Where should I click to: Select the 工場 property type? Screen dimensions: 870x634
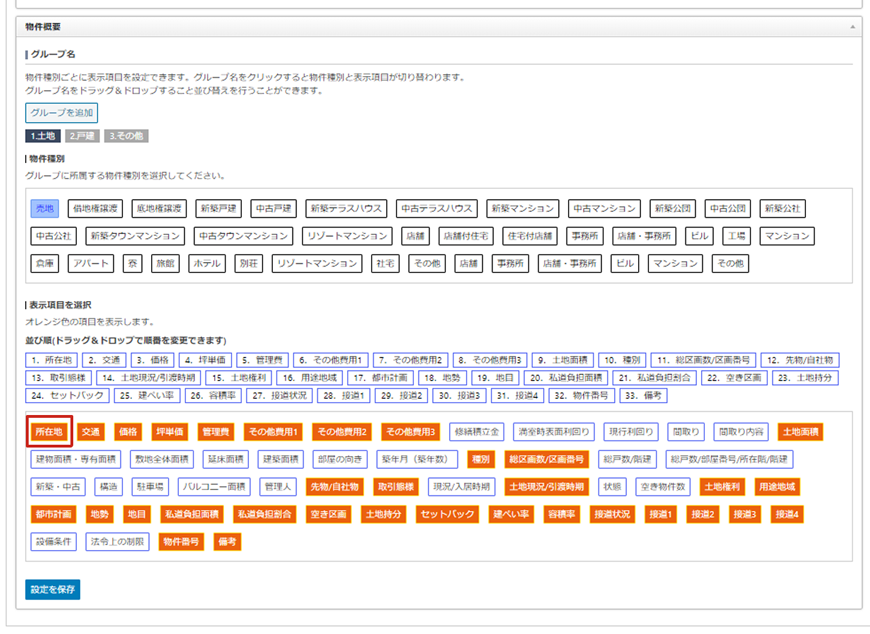coord(736,237)
